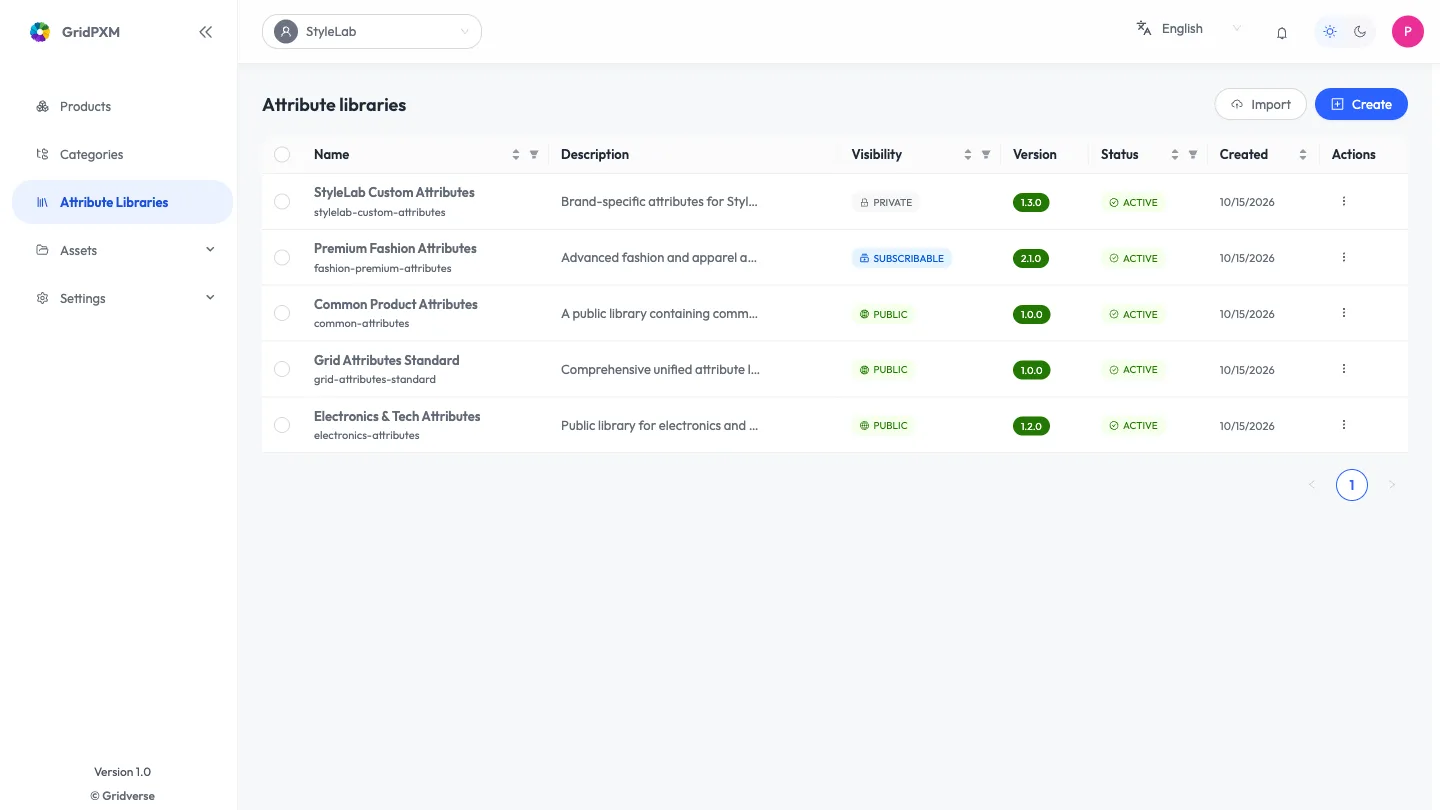Image resolution: width=1440 pixels, height=810 pixels.
Task: Expand the Assets menu
Action: click(122, 250)
